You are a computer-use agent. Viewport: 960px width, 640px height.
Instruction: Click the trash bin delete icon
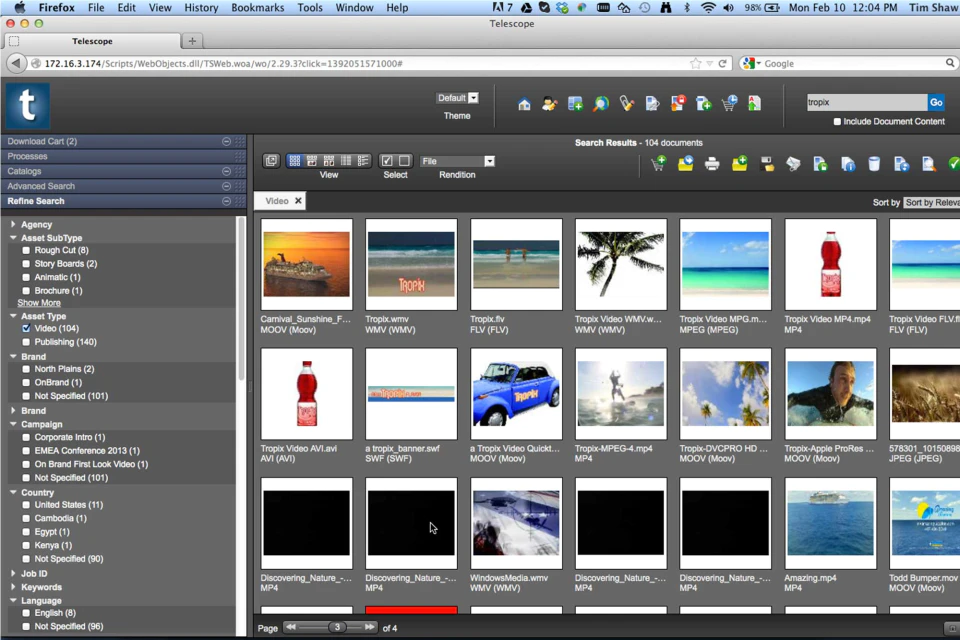click(x=874, y=164)
